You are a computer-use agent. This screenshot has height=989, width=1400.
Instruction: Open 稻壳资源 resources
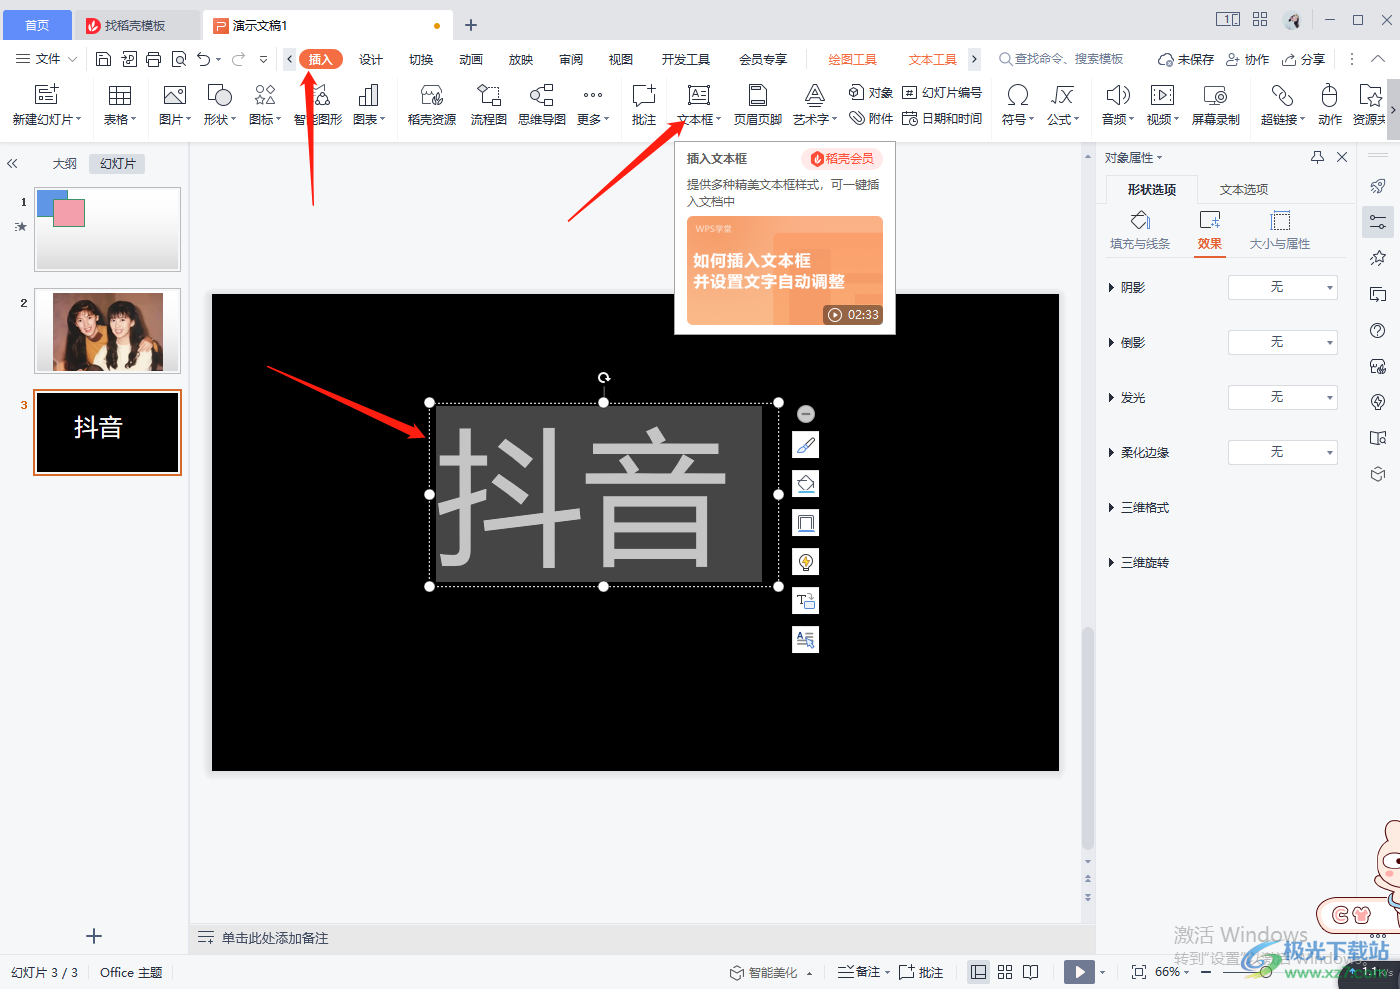pyautogui.click(x=432, y=105)
